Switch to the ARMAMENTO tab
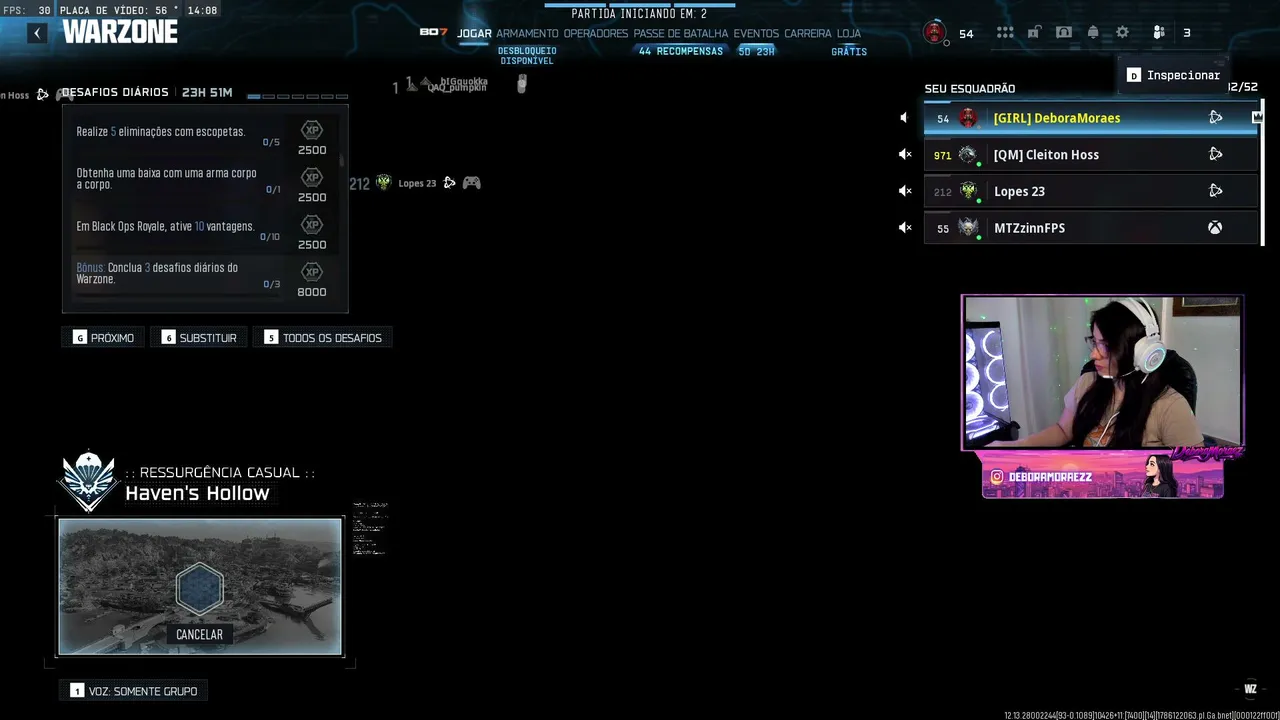The height and width of the screenshot is (720, 1280). coord(527,33)
